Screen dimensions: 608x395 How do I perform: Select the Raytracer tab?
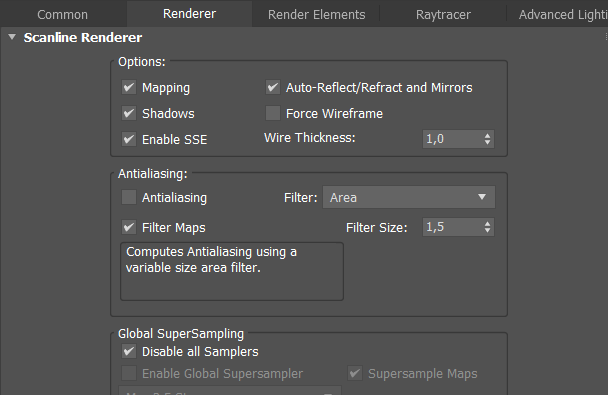coord(443,14)
